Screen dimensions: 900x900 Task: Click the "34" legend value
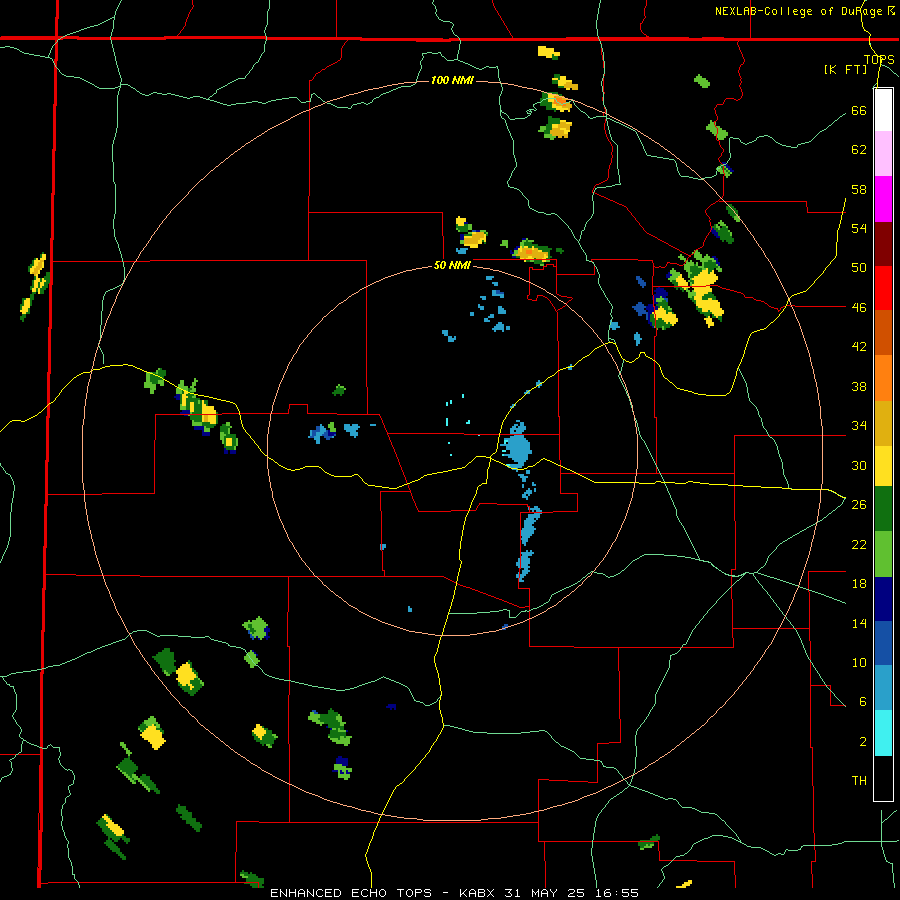[x=859, y=426]
